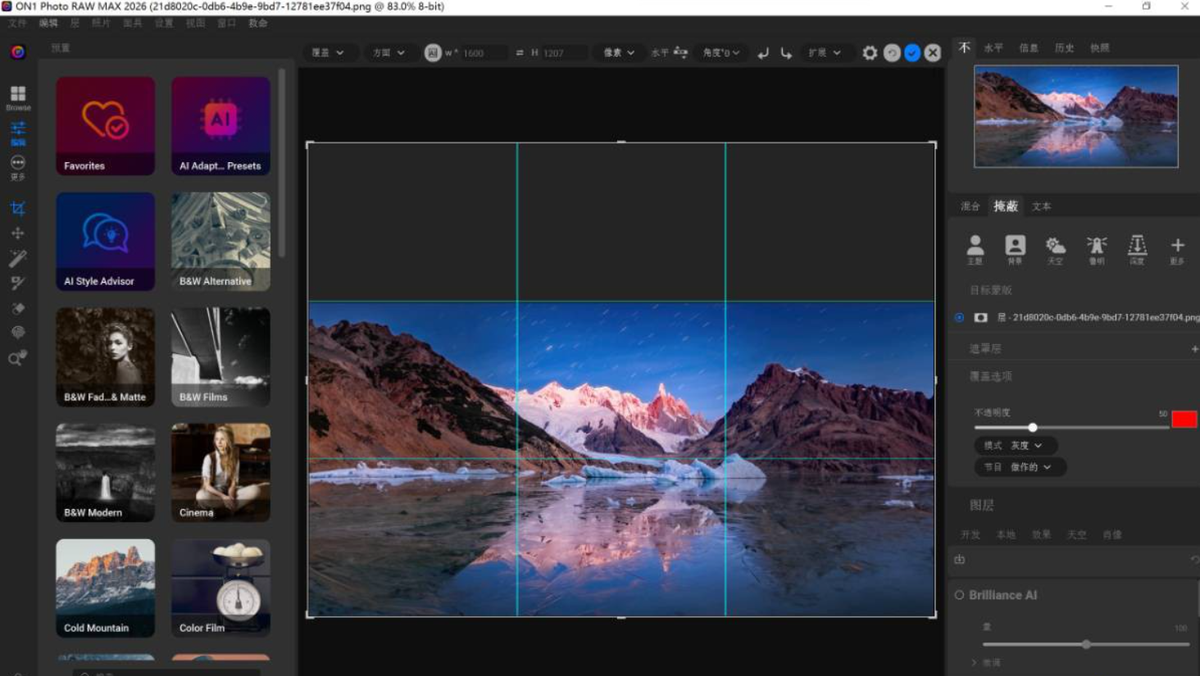Click the Sky mask icon
The width and height of the screenshot is (1200, 676).
[1055, 246]
